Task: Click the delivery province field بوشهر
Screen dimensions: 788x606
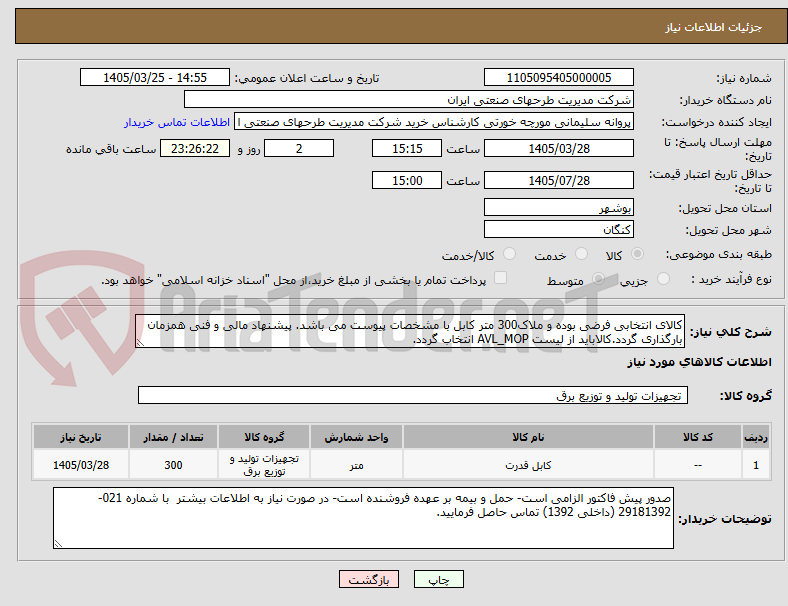Action: click(x=558, y=207)
